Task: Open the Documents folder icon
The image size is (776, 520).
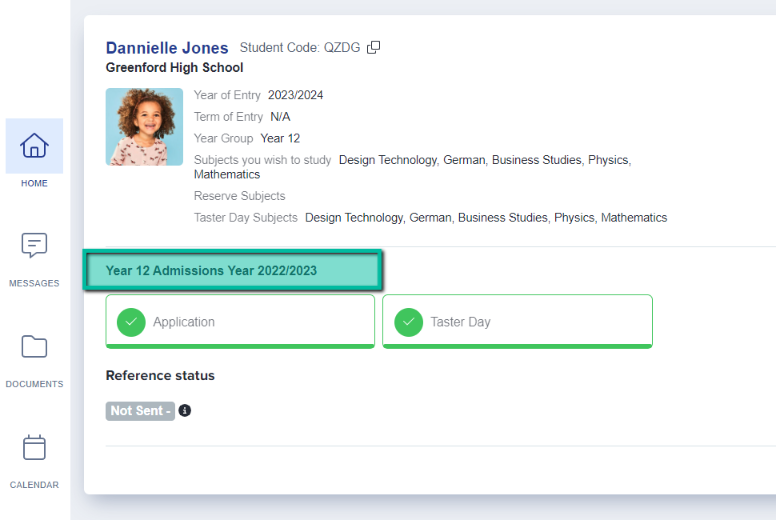Action: (34, 346)
